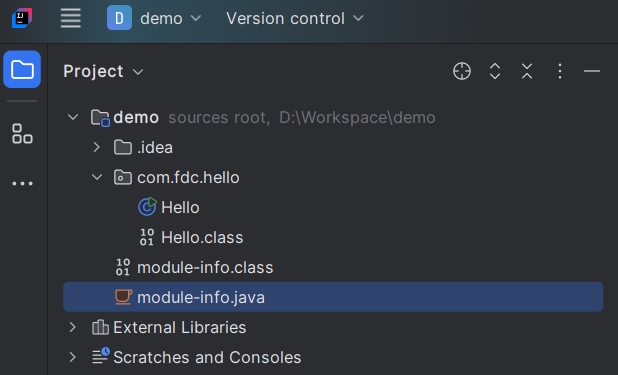Hide the Project tool window
The width and height of the screenshot is (618, 375).
click(x=592, y=71)
